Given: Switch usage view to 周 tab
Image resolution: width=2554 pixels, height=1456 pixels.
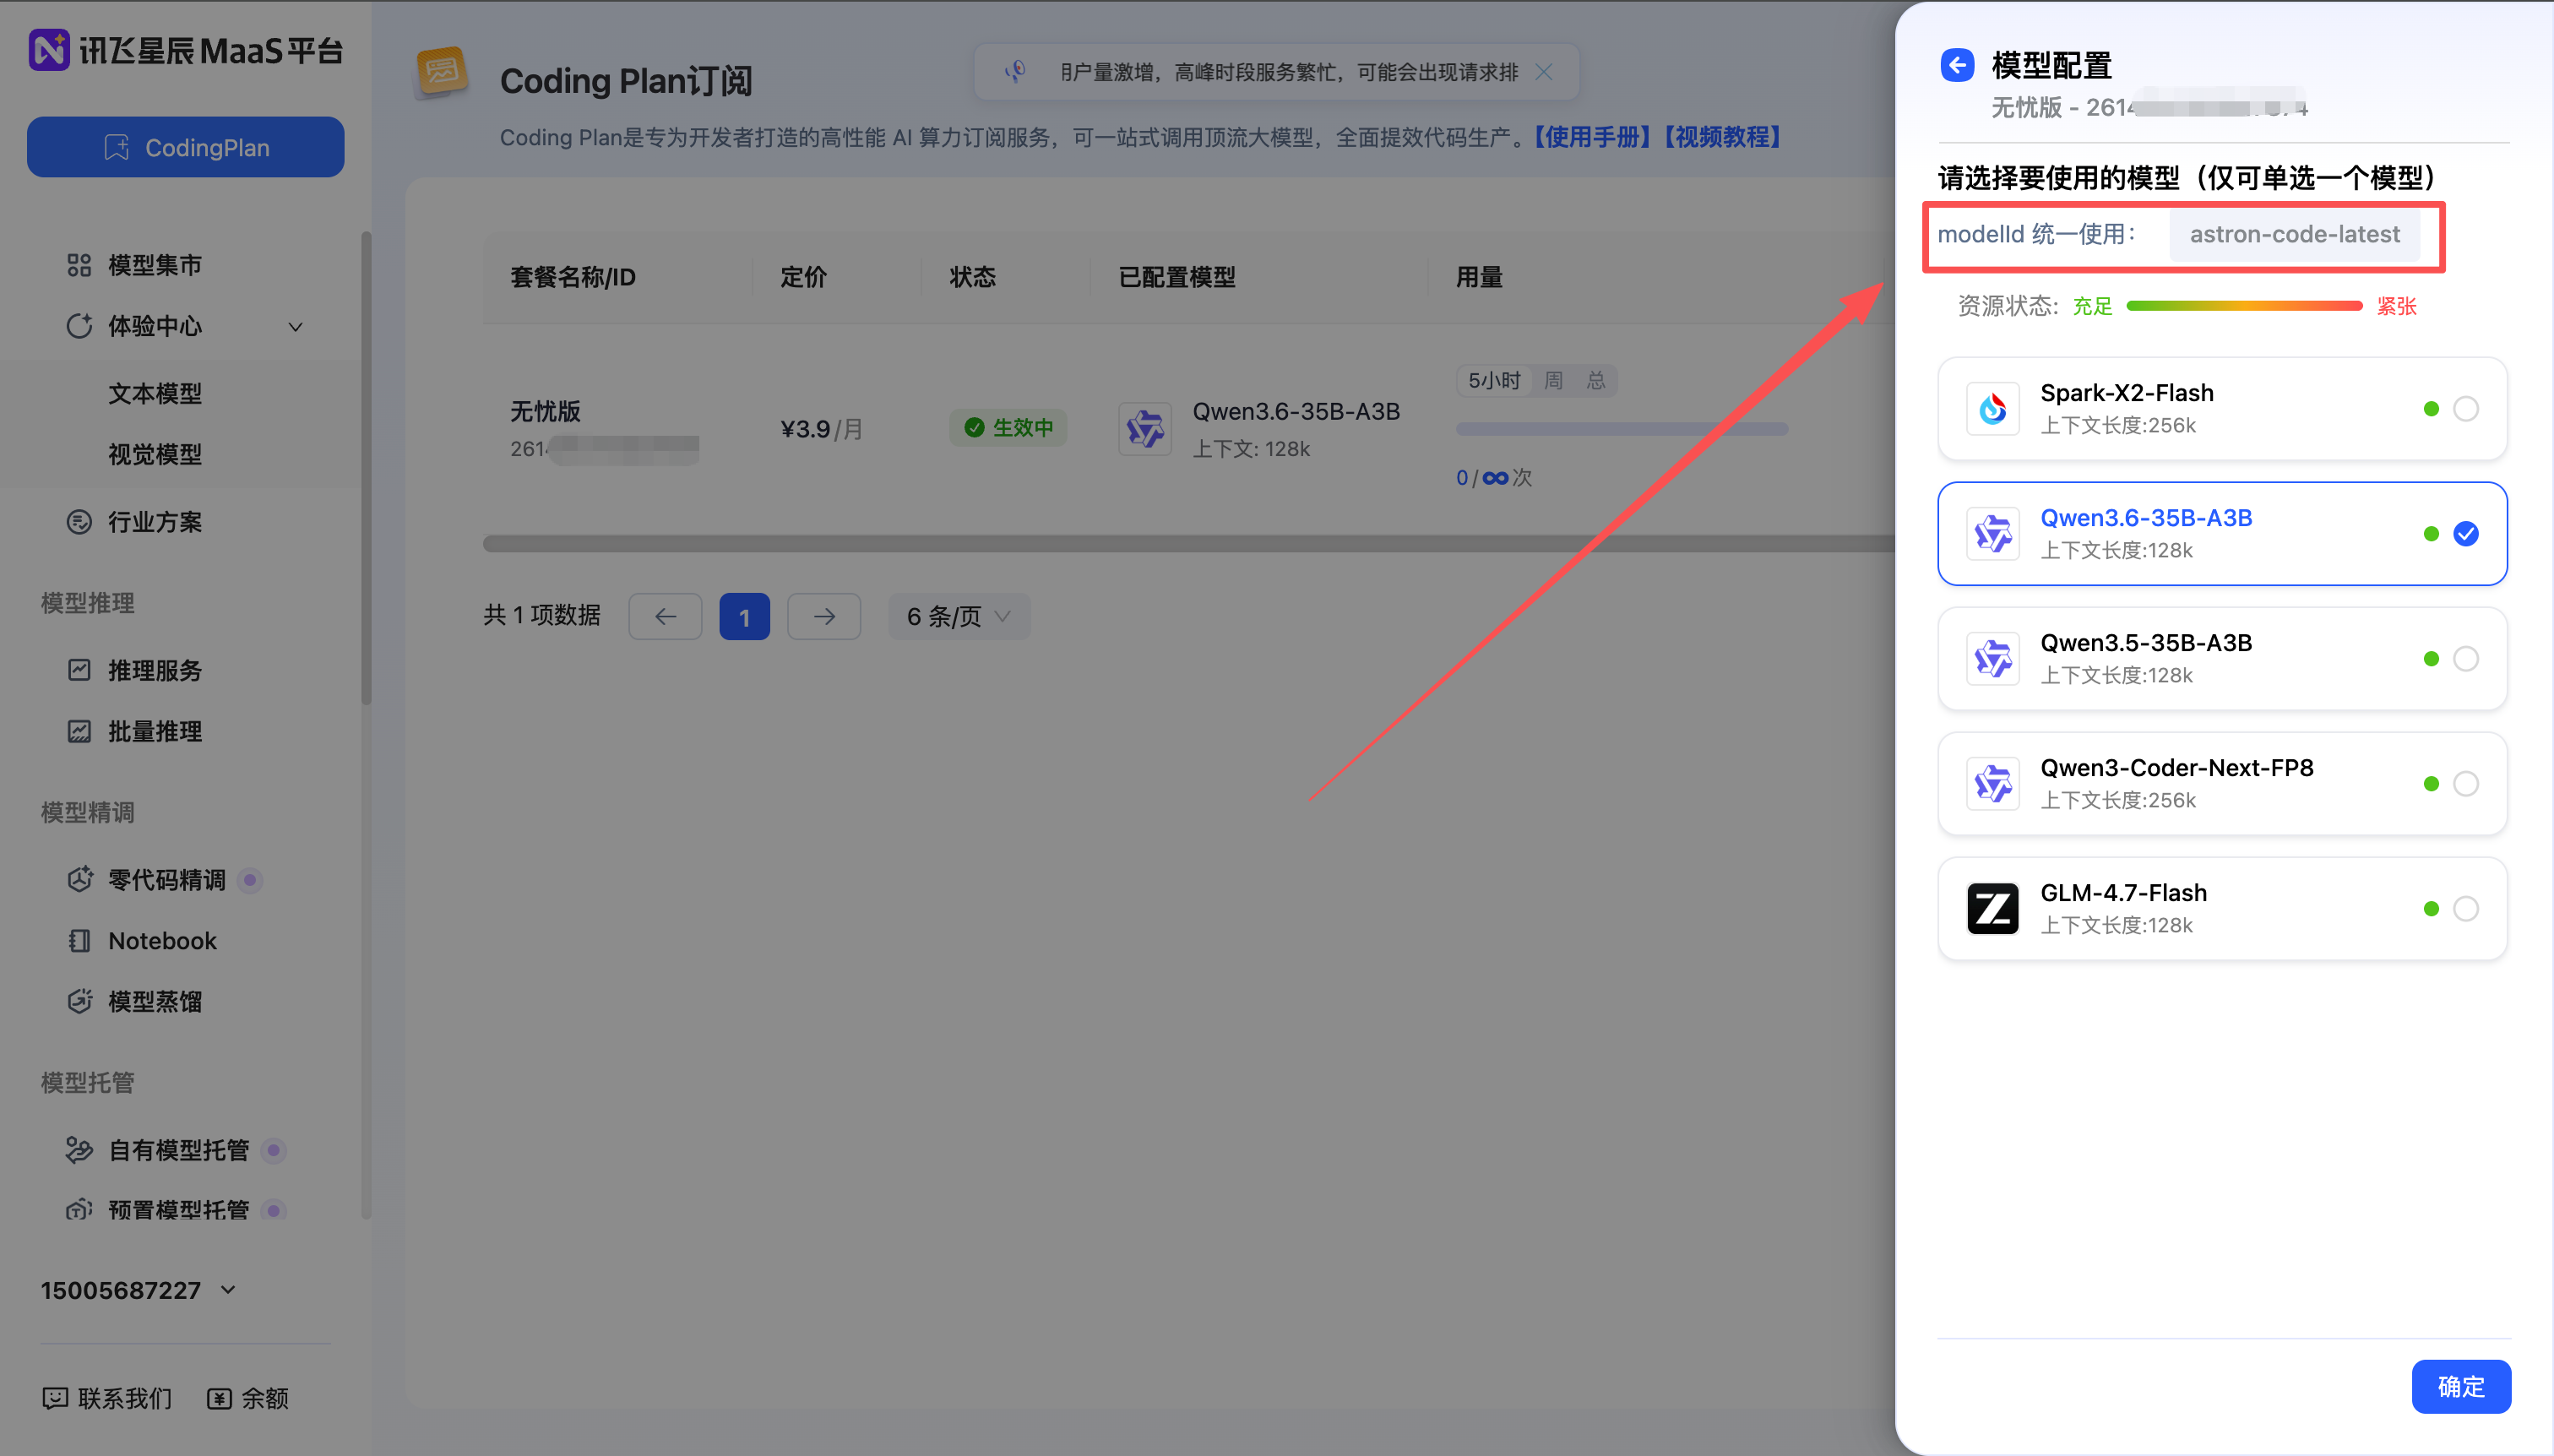Looking at the screenshot, I should tap(1553, 380).
